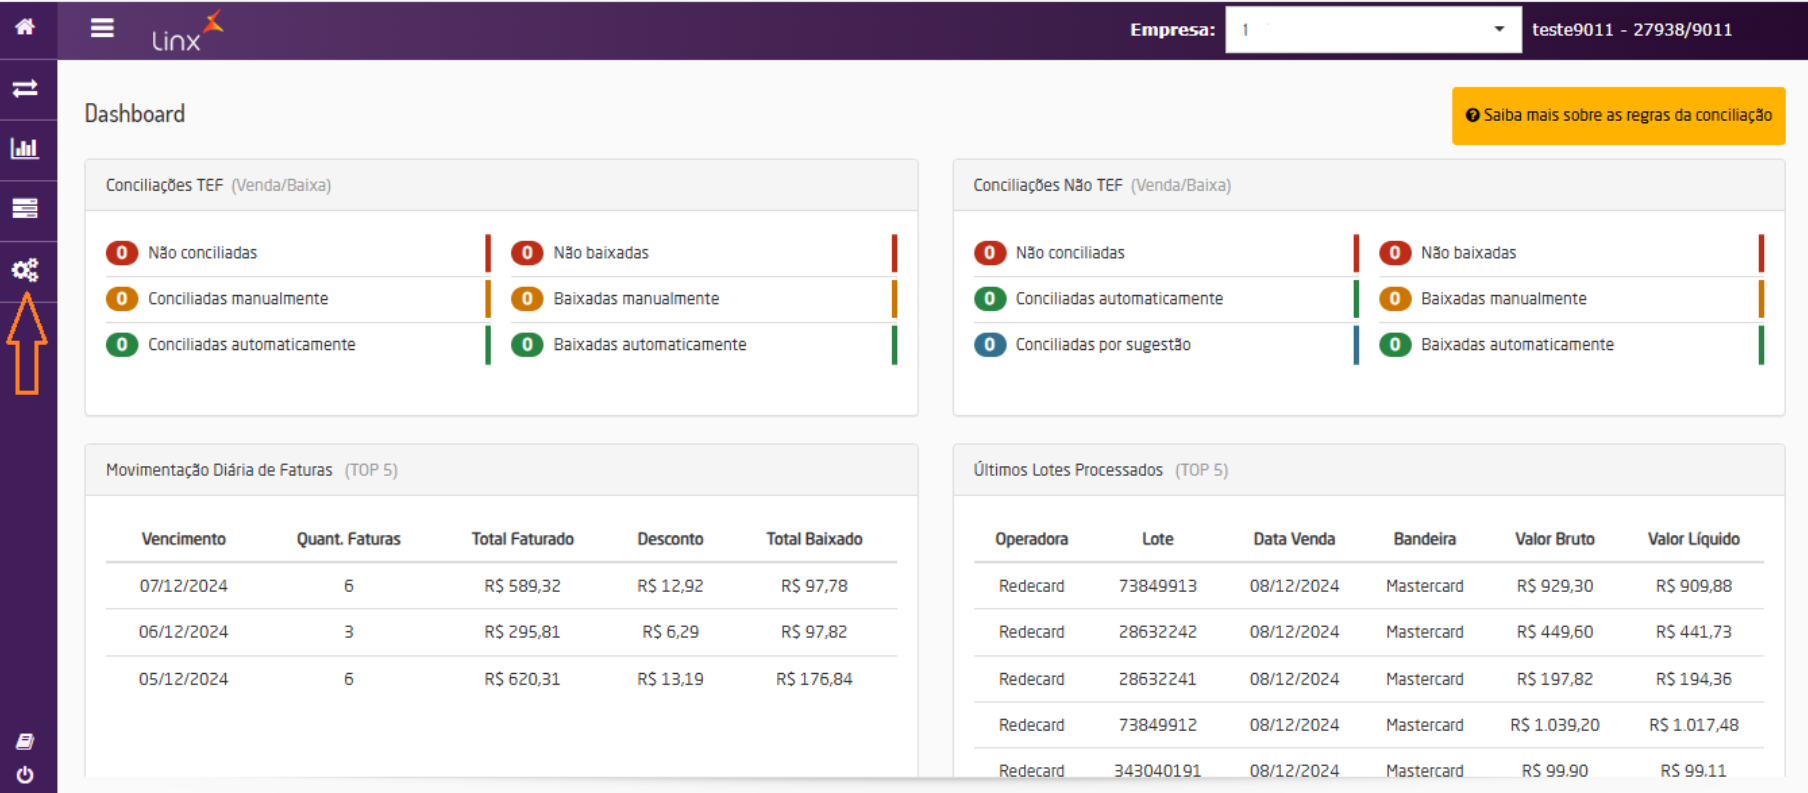Toggle the hamburger menu icon

tap(102, 28)
